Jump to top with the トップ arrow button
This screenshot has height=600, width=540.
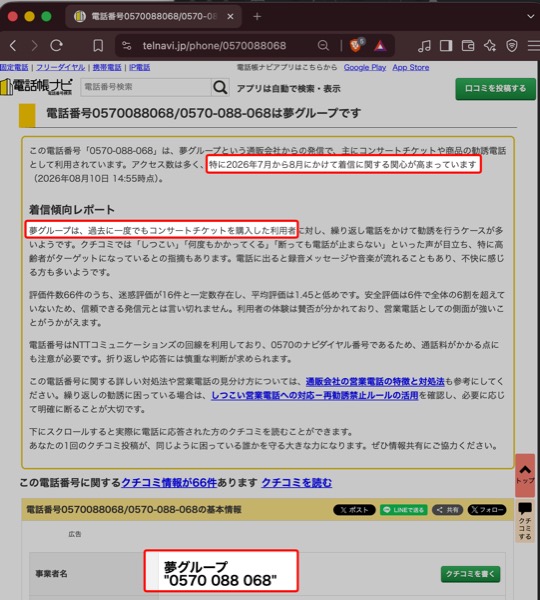pyautogui.click(x=525, y=475)
